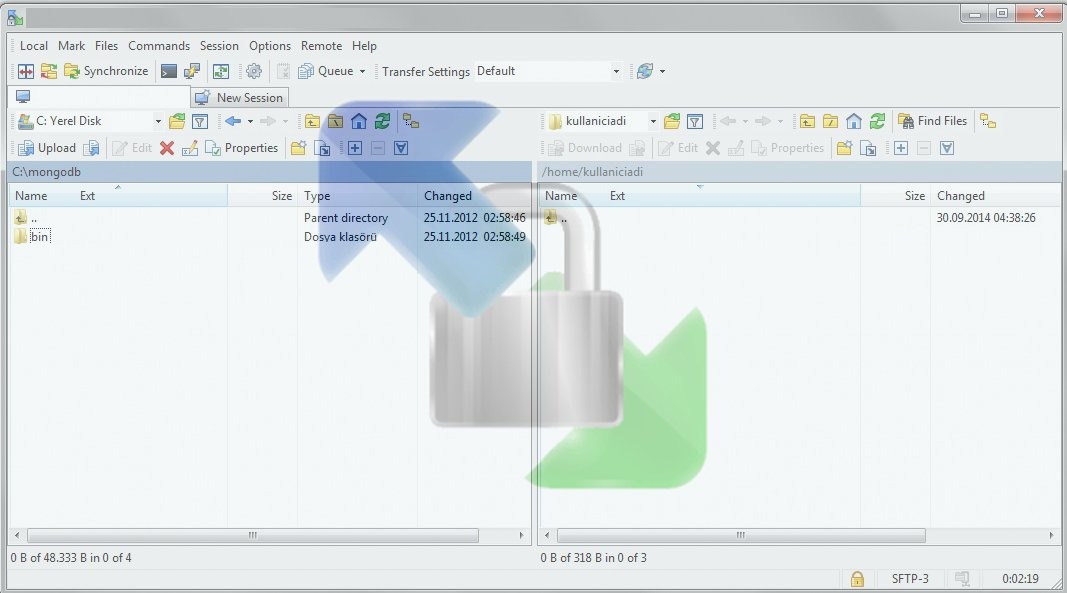
Task: Open the Transfer Settings Default dropdown
Action: click(548, 71)
